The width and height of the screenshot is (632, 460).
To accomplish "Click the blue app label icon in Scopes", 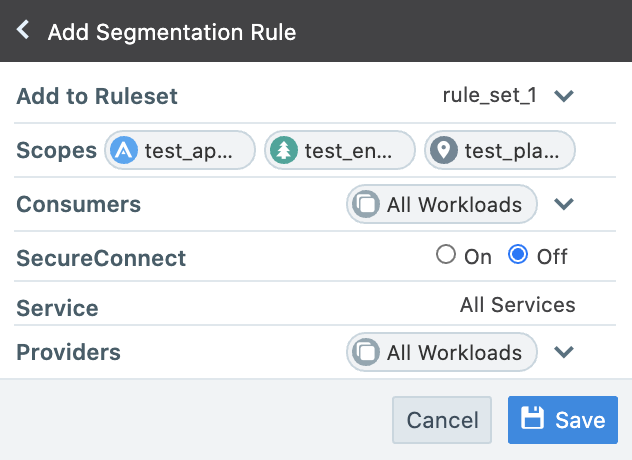I will [x=124, y=150].
